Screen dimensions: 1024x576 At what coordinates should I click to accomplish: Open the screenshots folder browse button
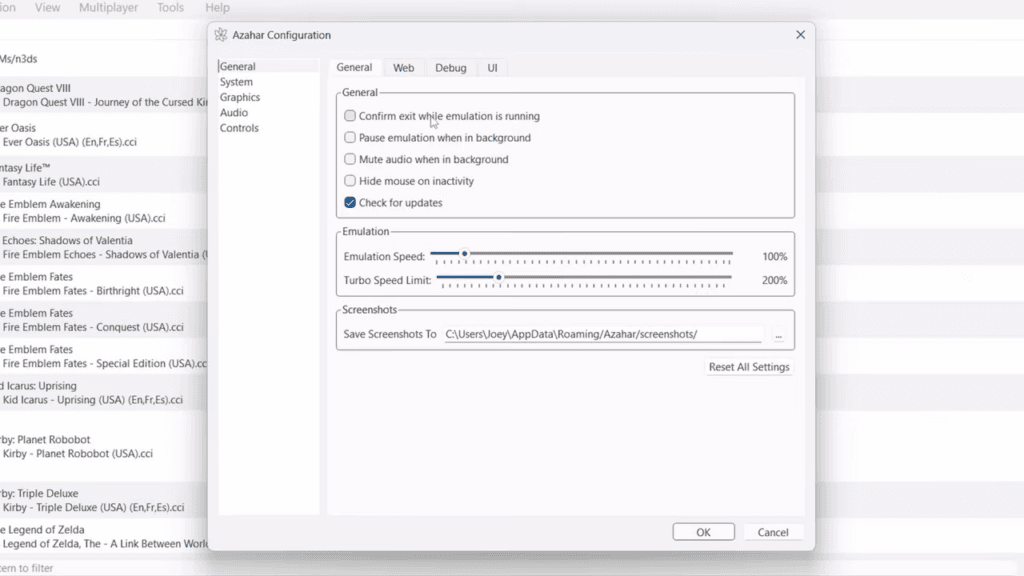(778, 334)
